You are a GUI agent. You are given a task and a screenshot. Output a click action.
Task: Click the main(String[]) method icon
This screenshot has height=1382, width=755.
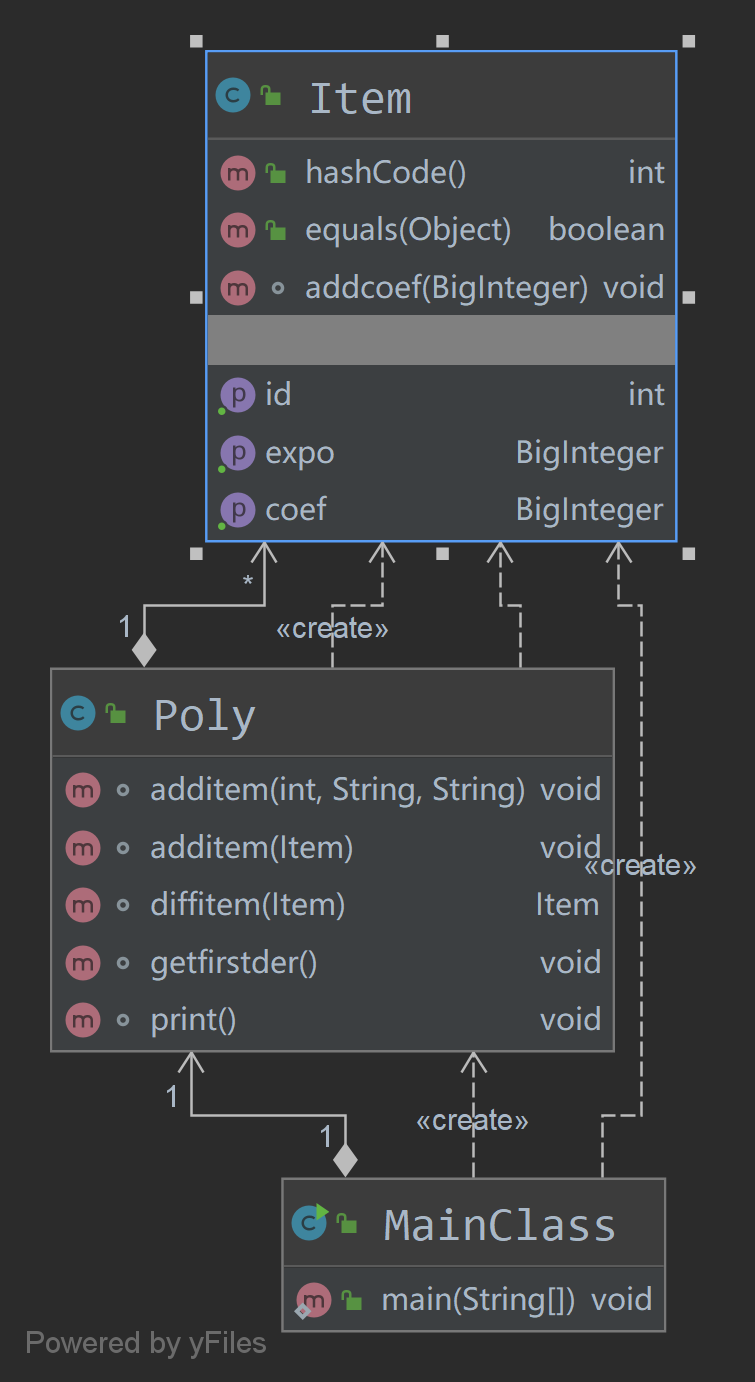313,1300
